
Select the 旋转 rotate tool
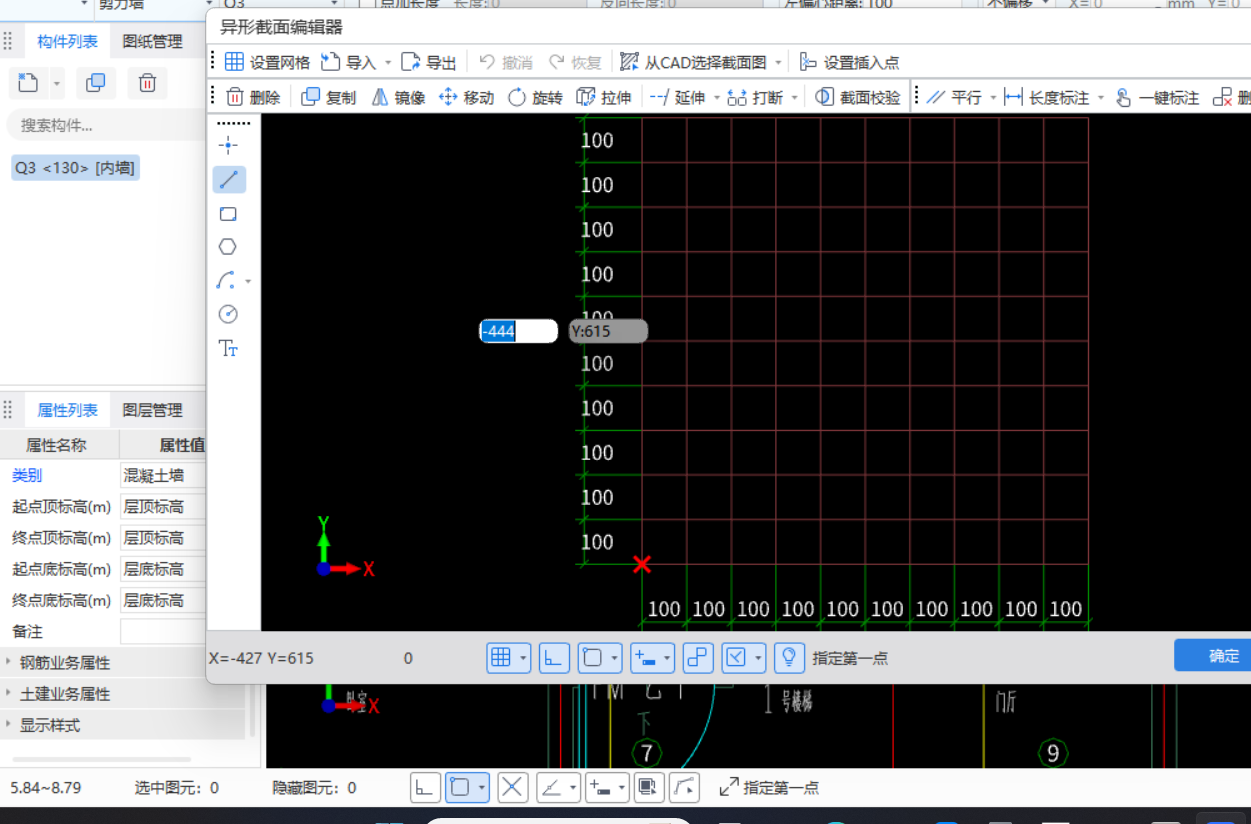pos(535,97)
